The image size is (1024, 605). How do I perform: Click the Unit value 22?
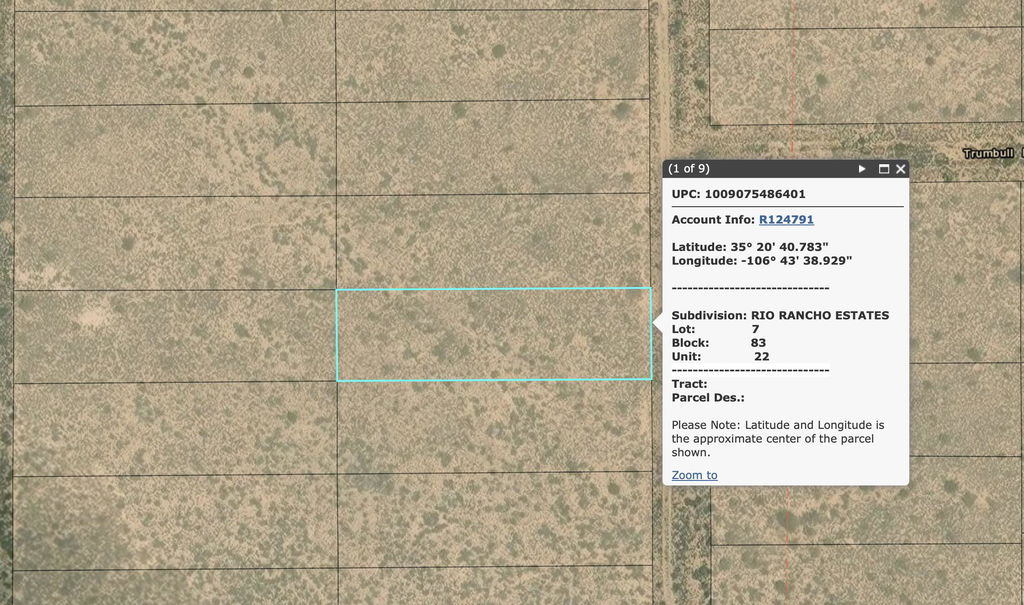click(761, 356)
